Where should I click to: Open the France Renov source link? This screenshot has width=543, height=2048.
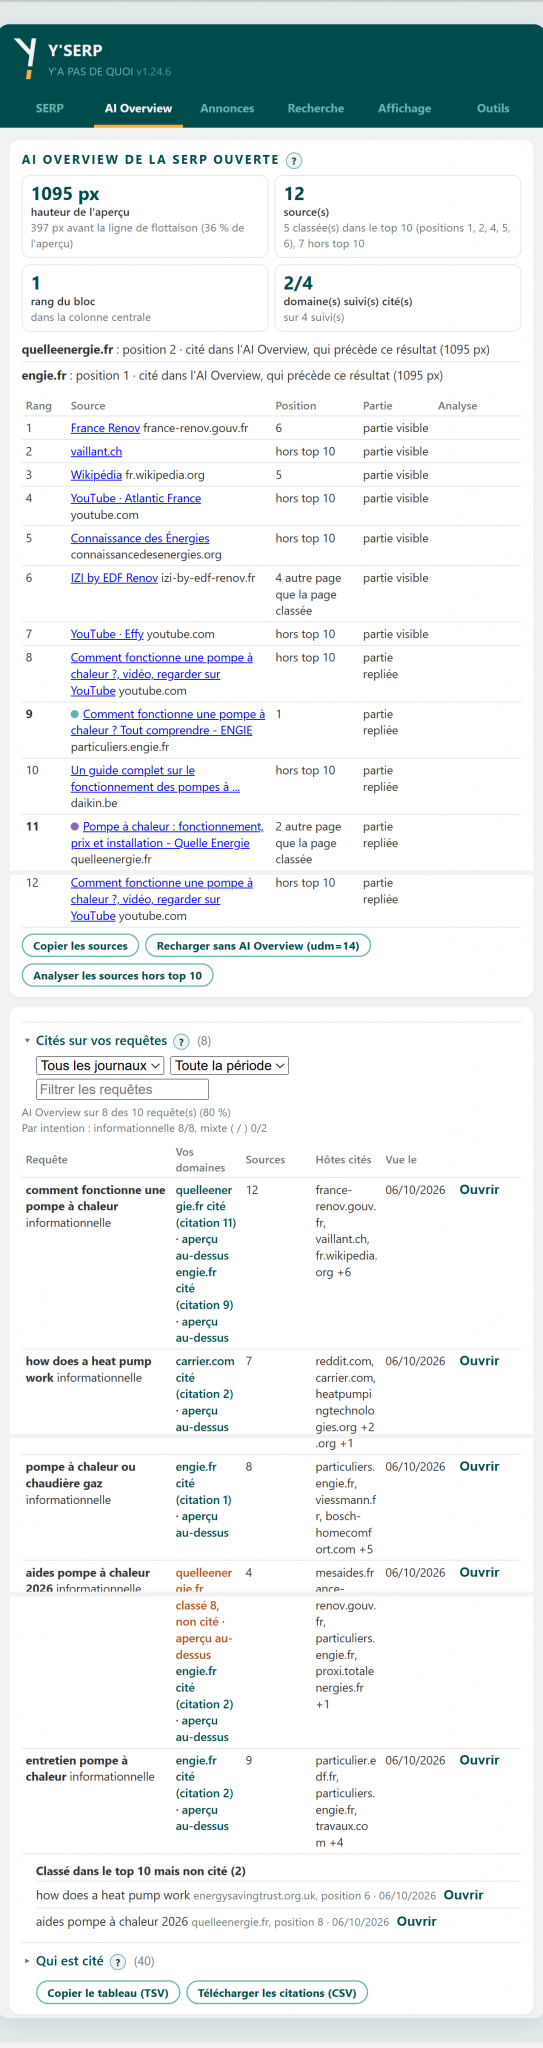(x=105, y=428)
